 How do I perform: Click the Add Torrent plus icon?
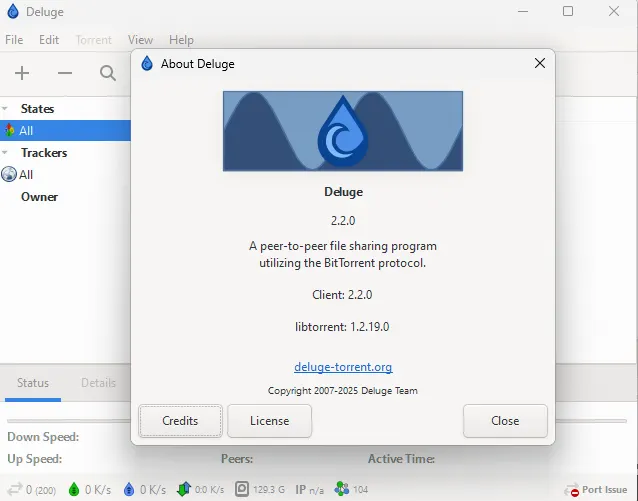click(x=22, y=73)
